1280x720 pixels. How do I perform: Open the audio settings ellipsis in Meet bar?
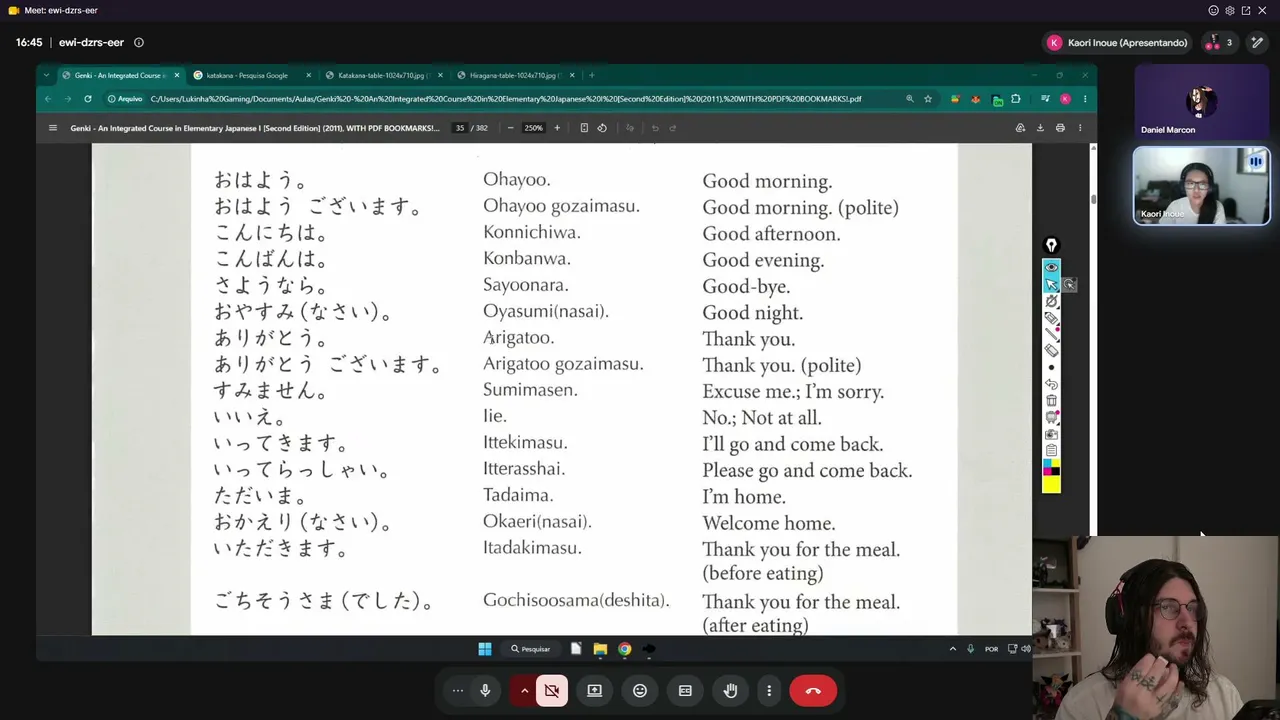(458, 690)
